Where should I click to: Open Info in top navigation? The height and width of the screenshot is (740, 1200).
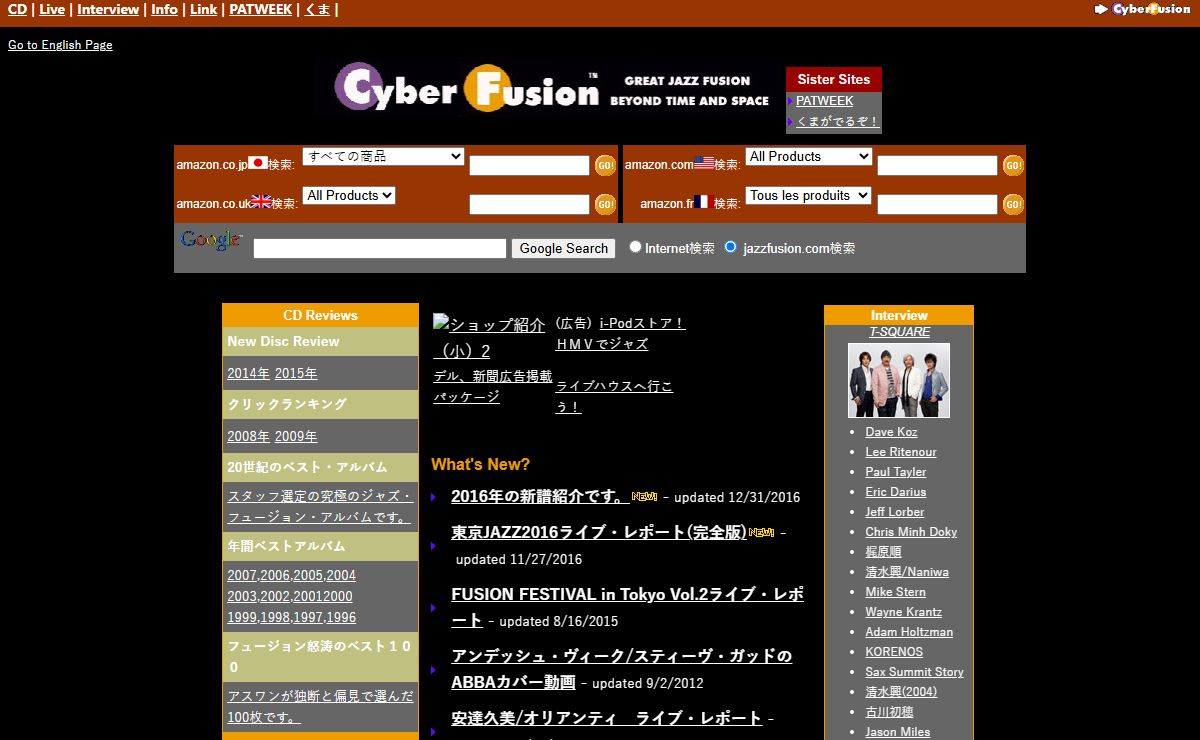pyautogui.click(x=165, y=9)
